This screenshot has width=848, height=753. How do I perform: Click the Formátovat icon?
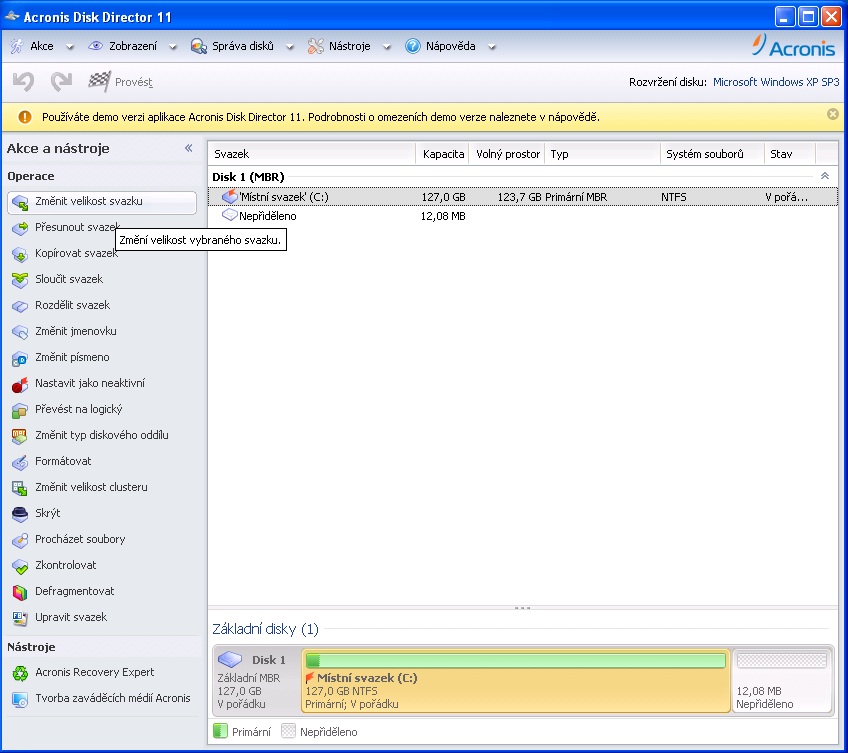coord(20,462)
